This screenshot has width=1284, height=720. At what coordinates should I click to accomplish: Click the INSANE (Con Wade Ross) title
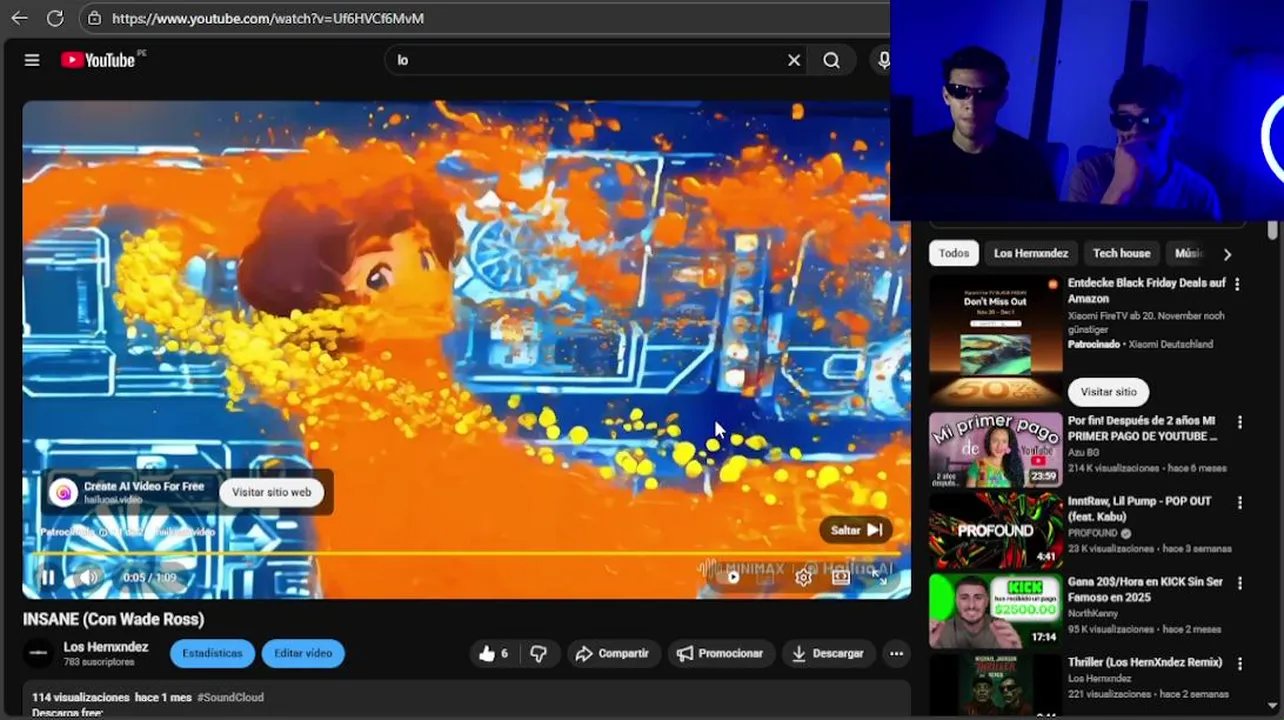(x=113, y=619)
